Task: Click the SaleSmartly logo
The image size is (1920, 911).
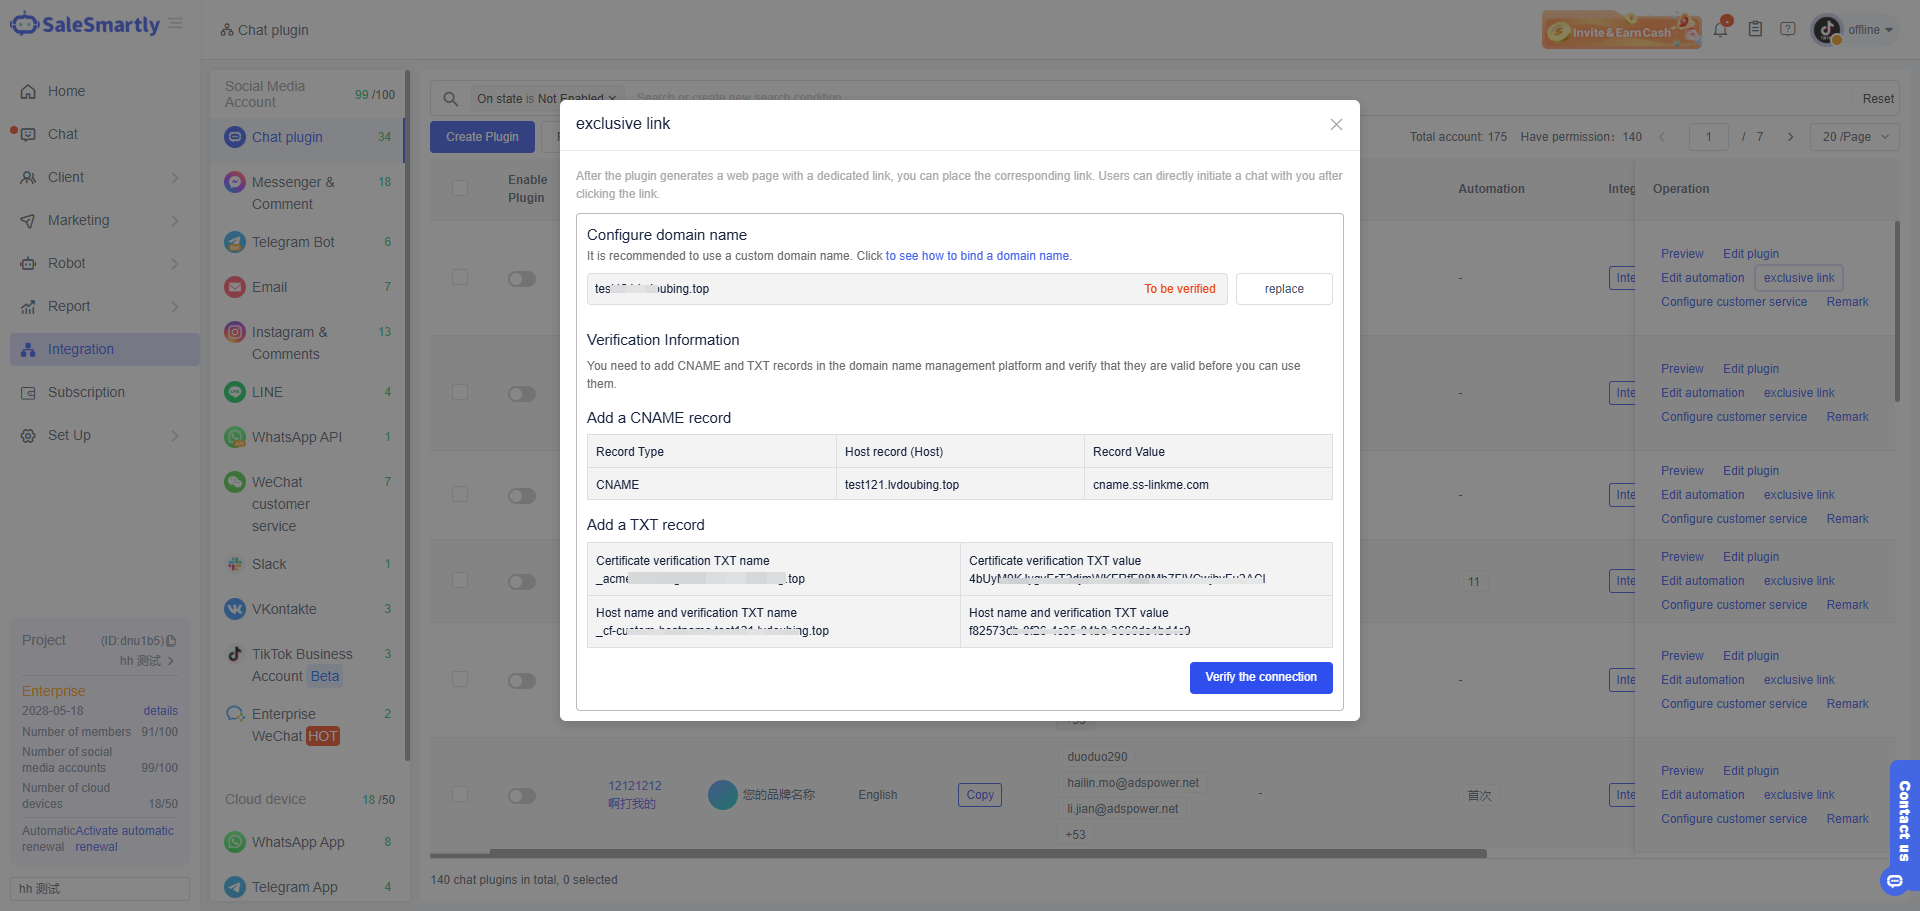Action: [x=85, y=24]
